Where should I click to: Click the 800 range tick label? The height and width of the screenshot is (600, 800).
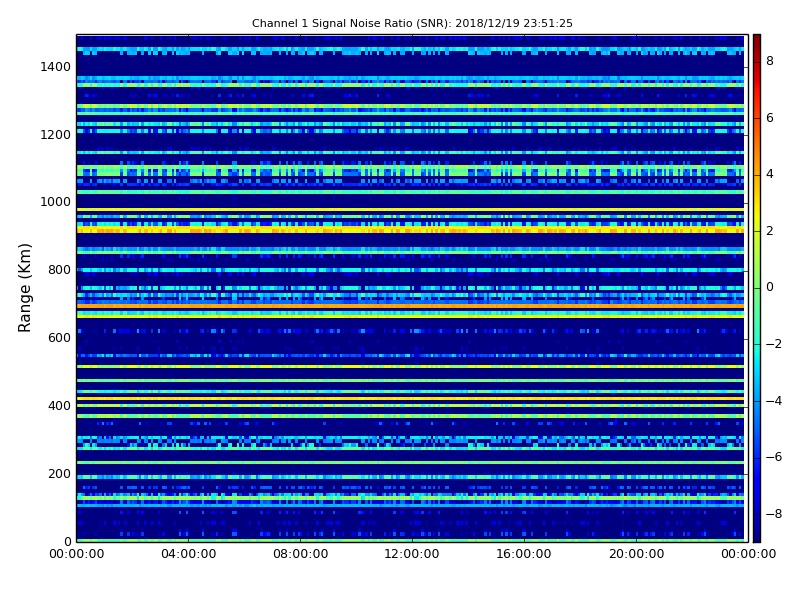pyautogui.click(x=59, y=270)
